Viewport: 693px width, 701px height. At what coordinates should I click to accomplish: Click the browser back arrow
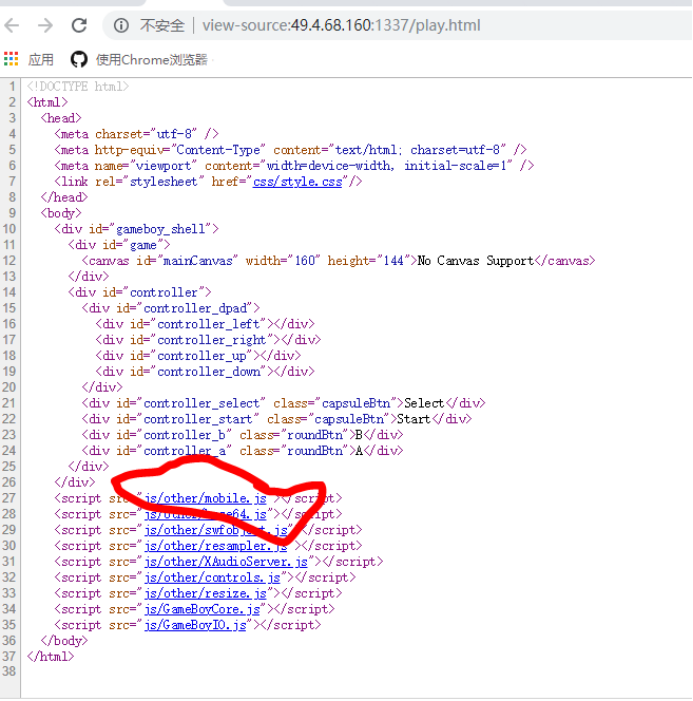pyautogui.click(x=16, y=25)
